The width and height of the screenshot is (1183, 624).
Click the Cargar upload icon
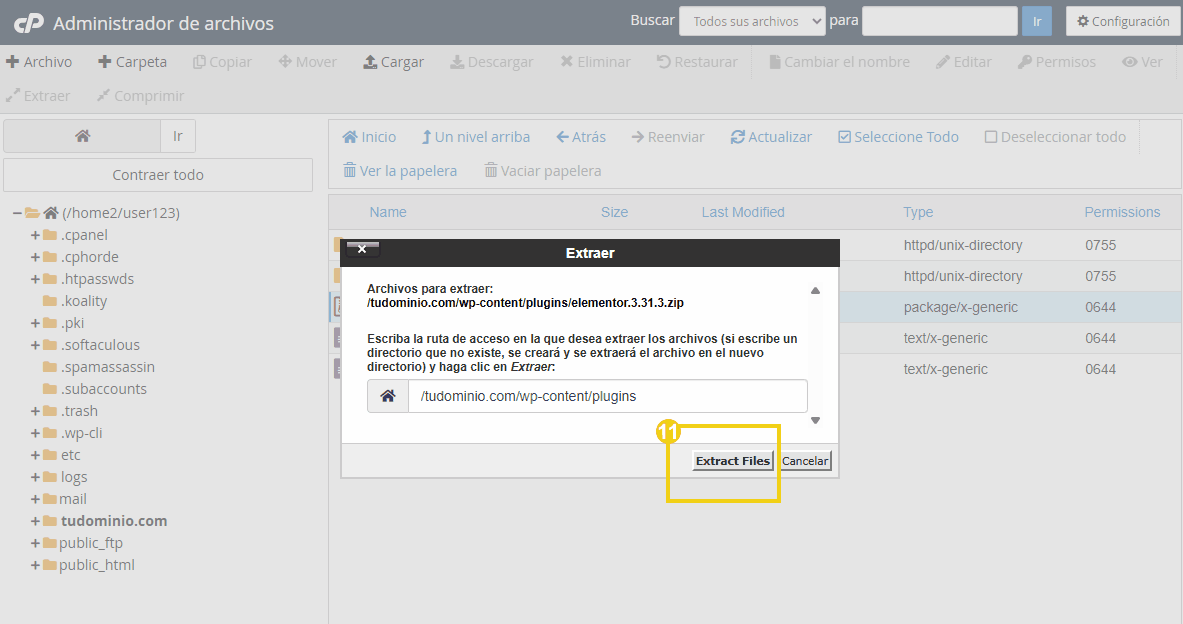370,62
